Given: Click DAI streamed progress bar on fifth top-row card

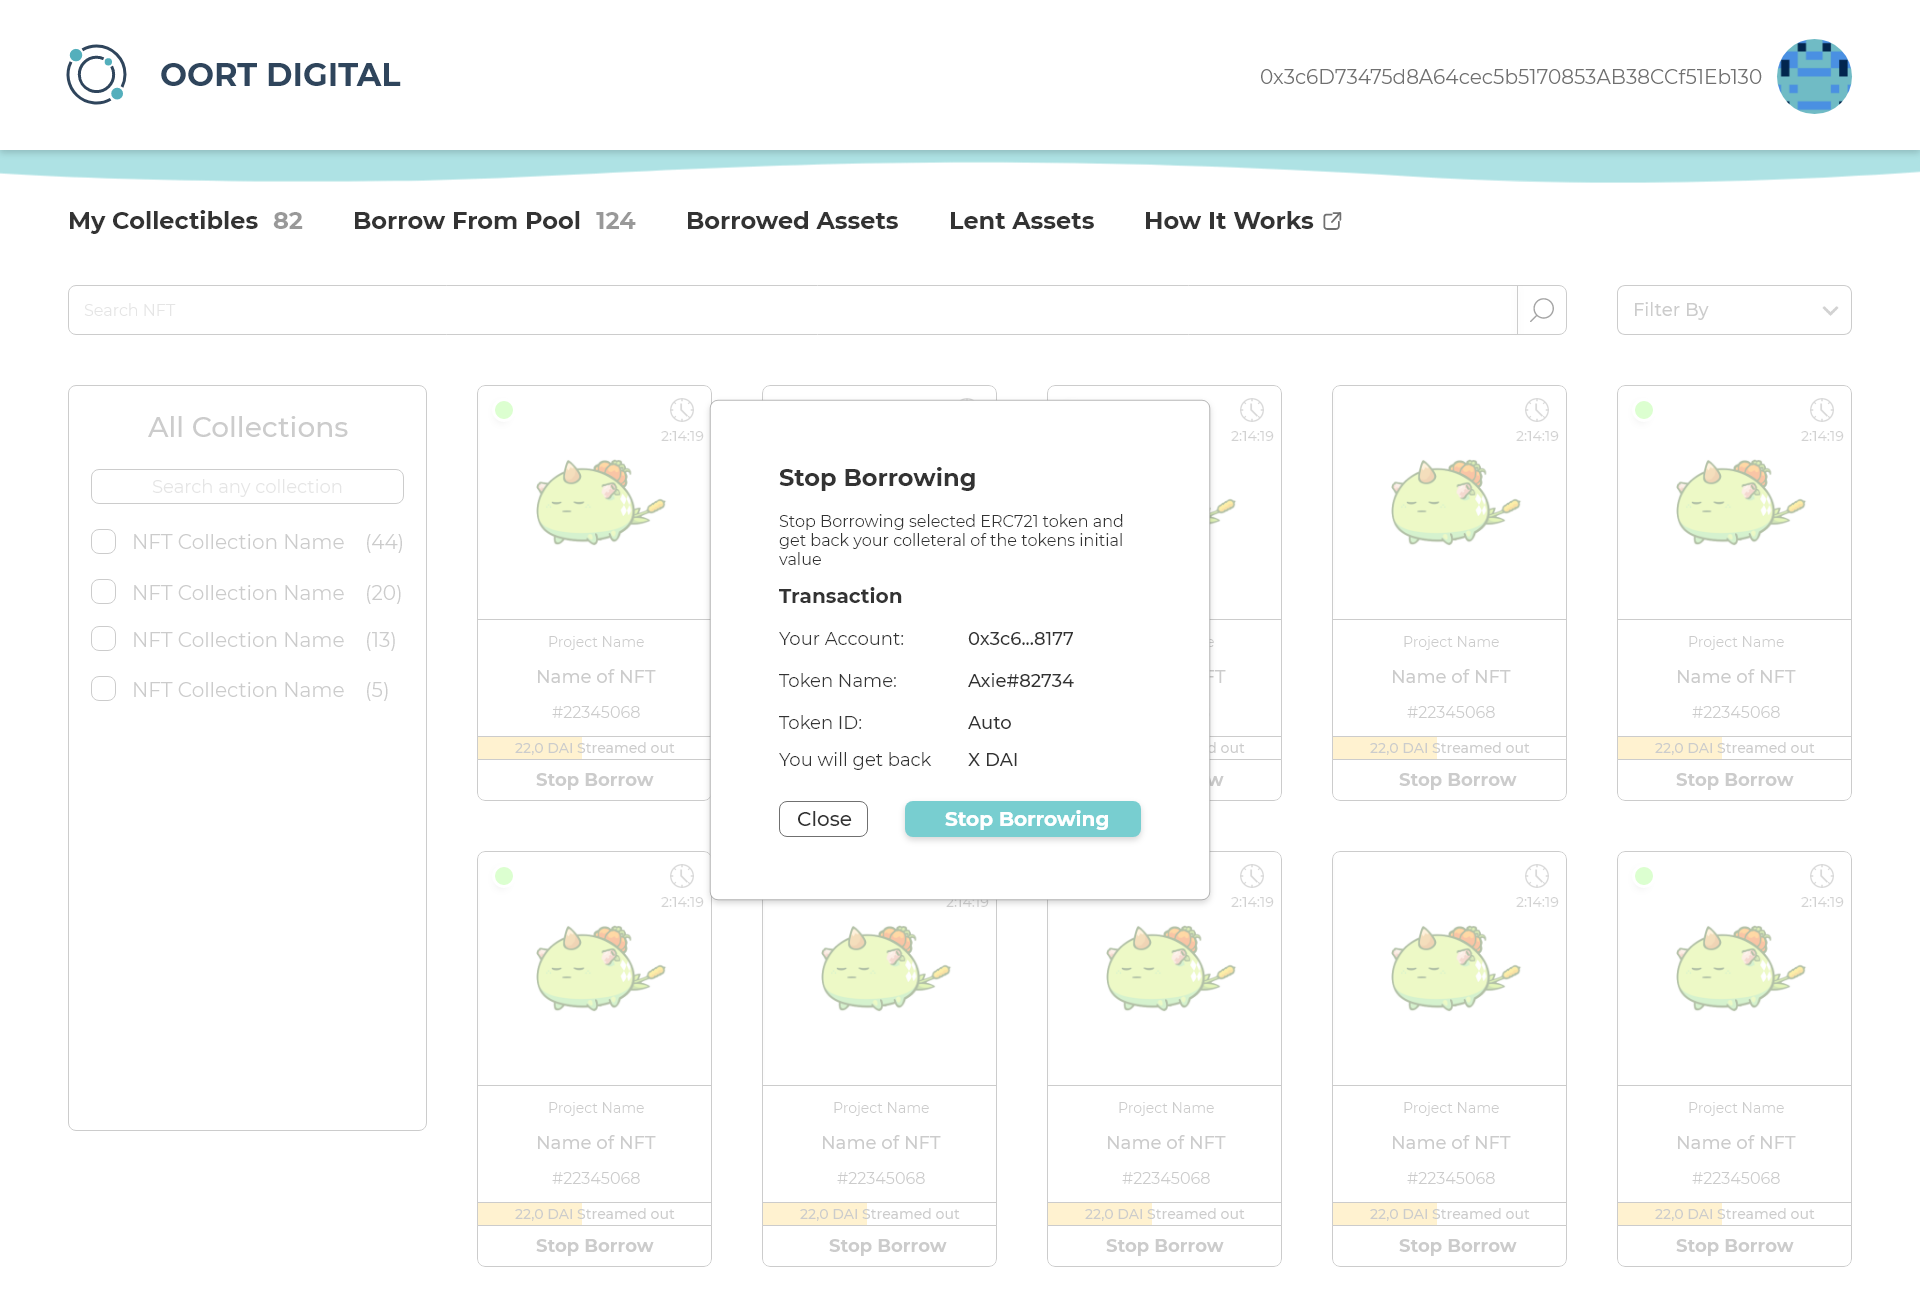Looking at the screenshot, I should (1734, 748).
